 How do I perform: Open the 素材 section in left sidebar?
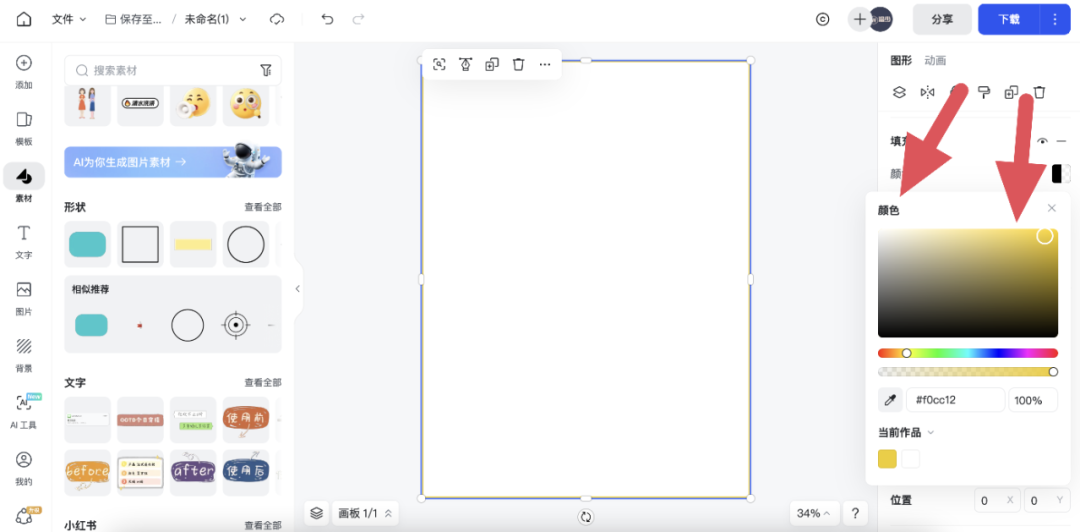24,183
